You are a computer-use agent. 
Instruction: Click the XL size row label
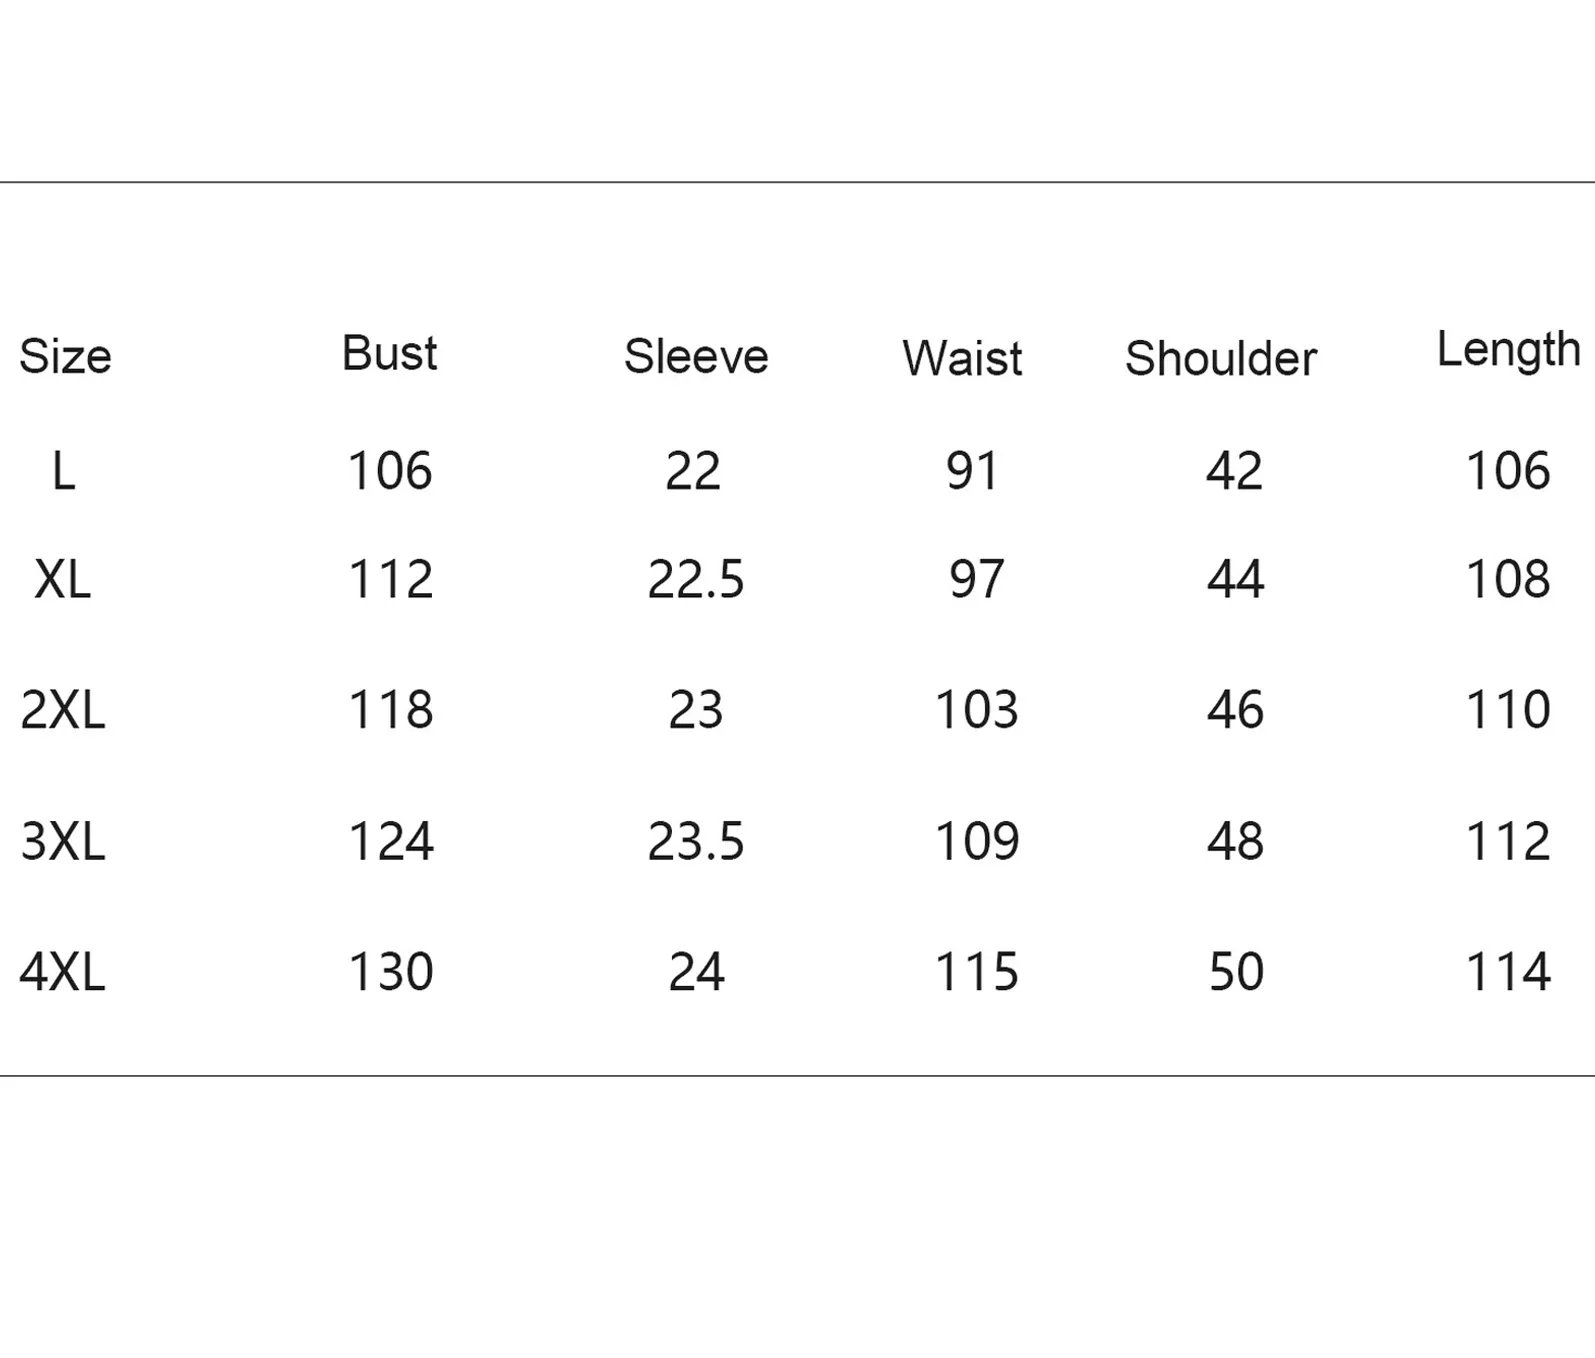pyautogui.click(x=62, y=579)
